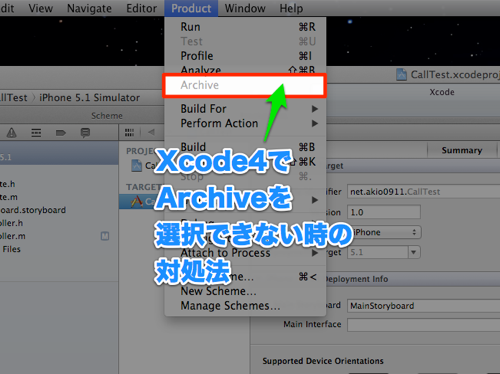Click the bundle identifier field net.akio0911.CallTest
This screenshot has width=500, height=374.
coord(423,192)
